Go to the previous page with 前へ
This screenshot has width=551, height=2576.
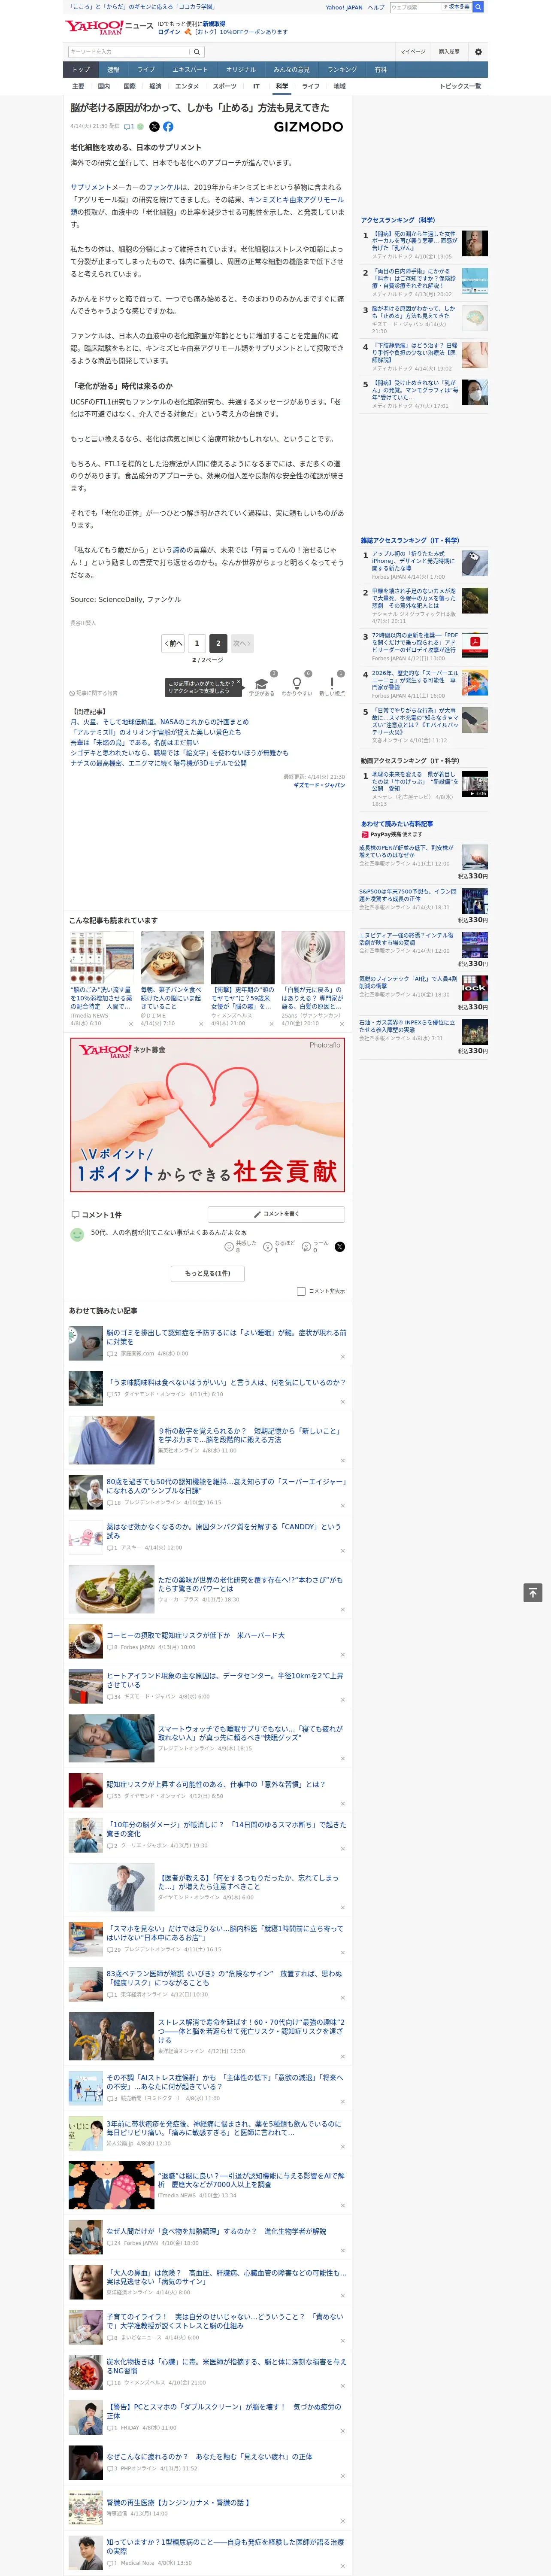173,643
